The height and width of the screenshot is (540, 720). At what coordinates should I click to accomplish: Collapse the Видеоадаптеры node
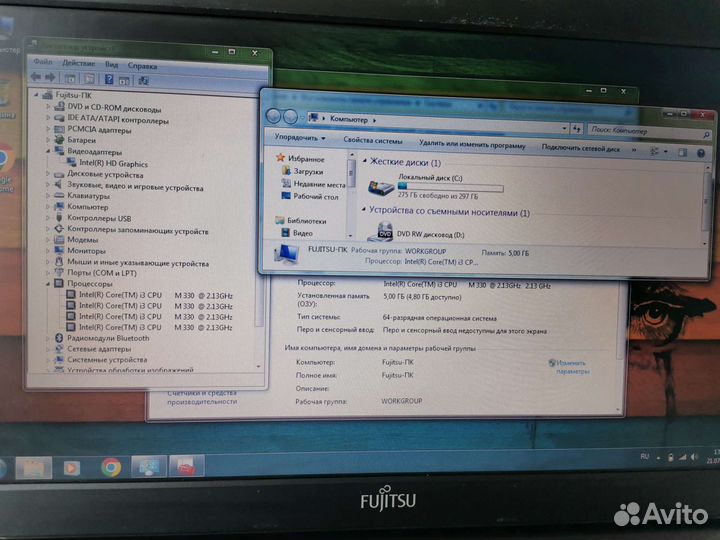coord(48,151)
